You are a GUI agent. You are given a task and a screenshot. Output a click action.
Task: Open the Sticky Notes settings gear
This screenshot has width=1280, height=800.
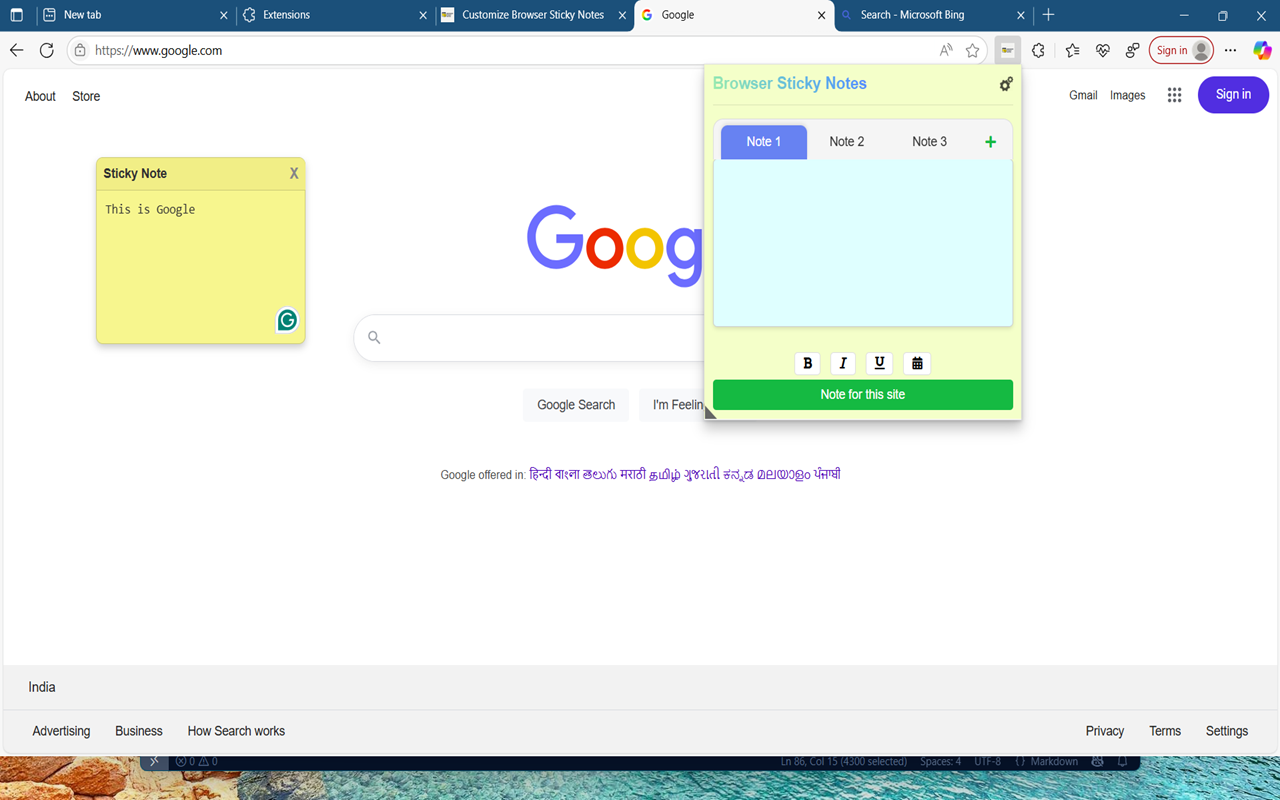1006,84
